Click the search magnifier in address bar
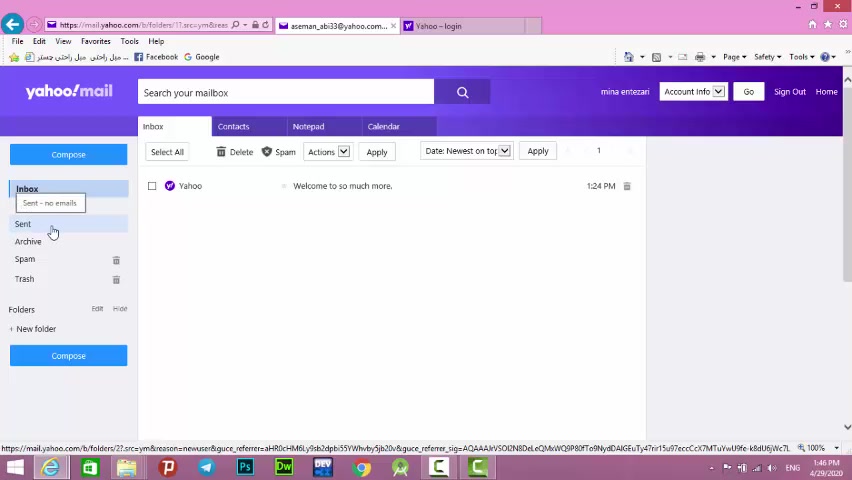The width and height of the screenshot is (852, 480). 235,24
